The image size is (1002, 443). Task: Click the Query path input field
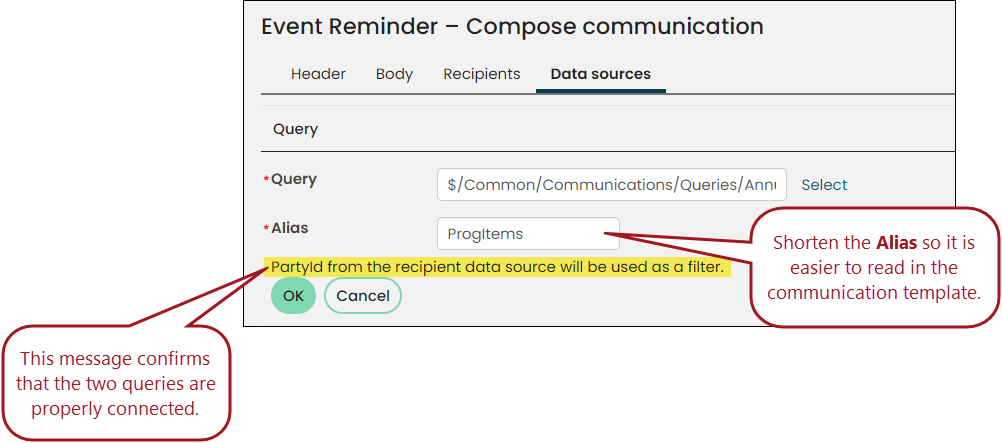pos(612,185)
